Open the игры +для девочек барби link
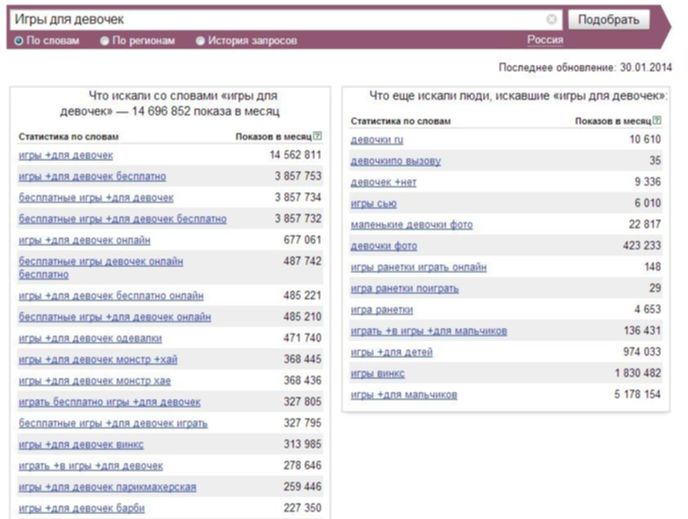The width and height of the screenshot is (688, 519). (82, 508)
